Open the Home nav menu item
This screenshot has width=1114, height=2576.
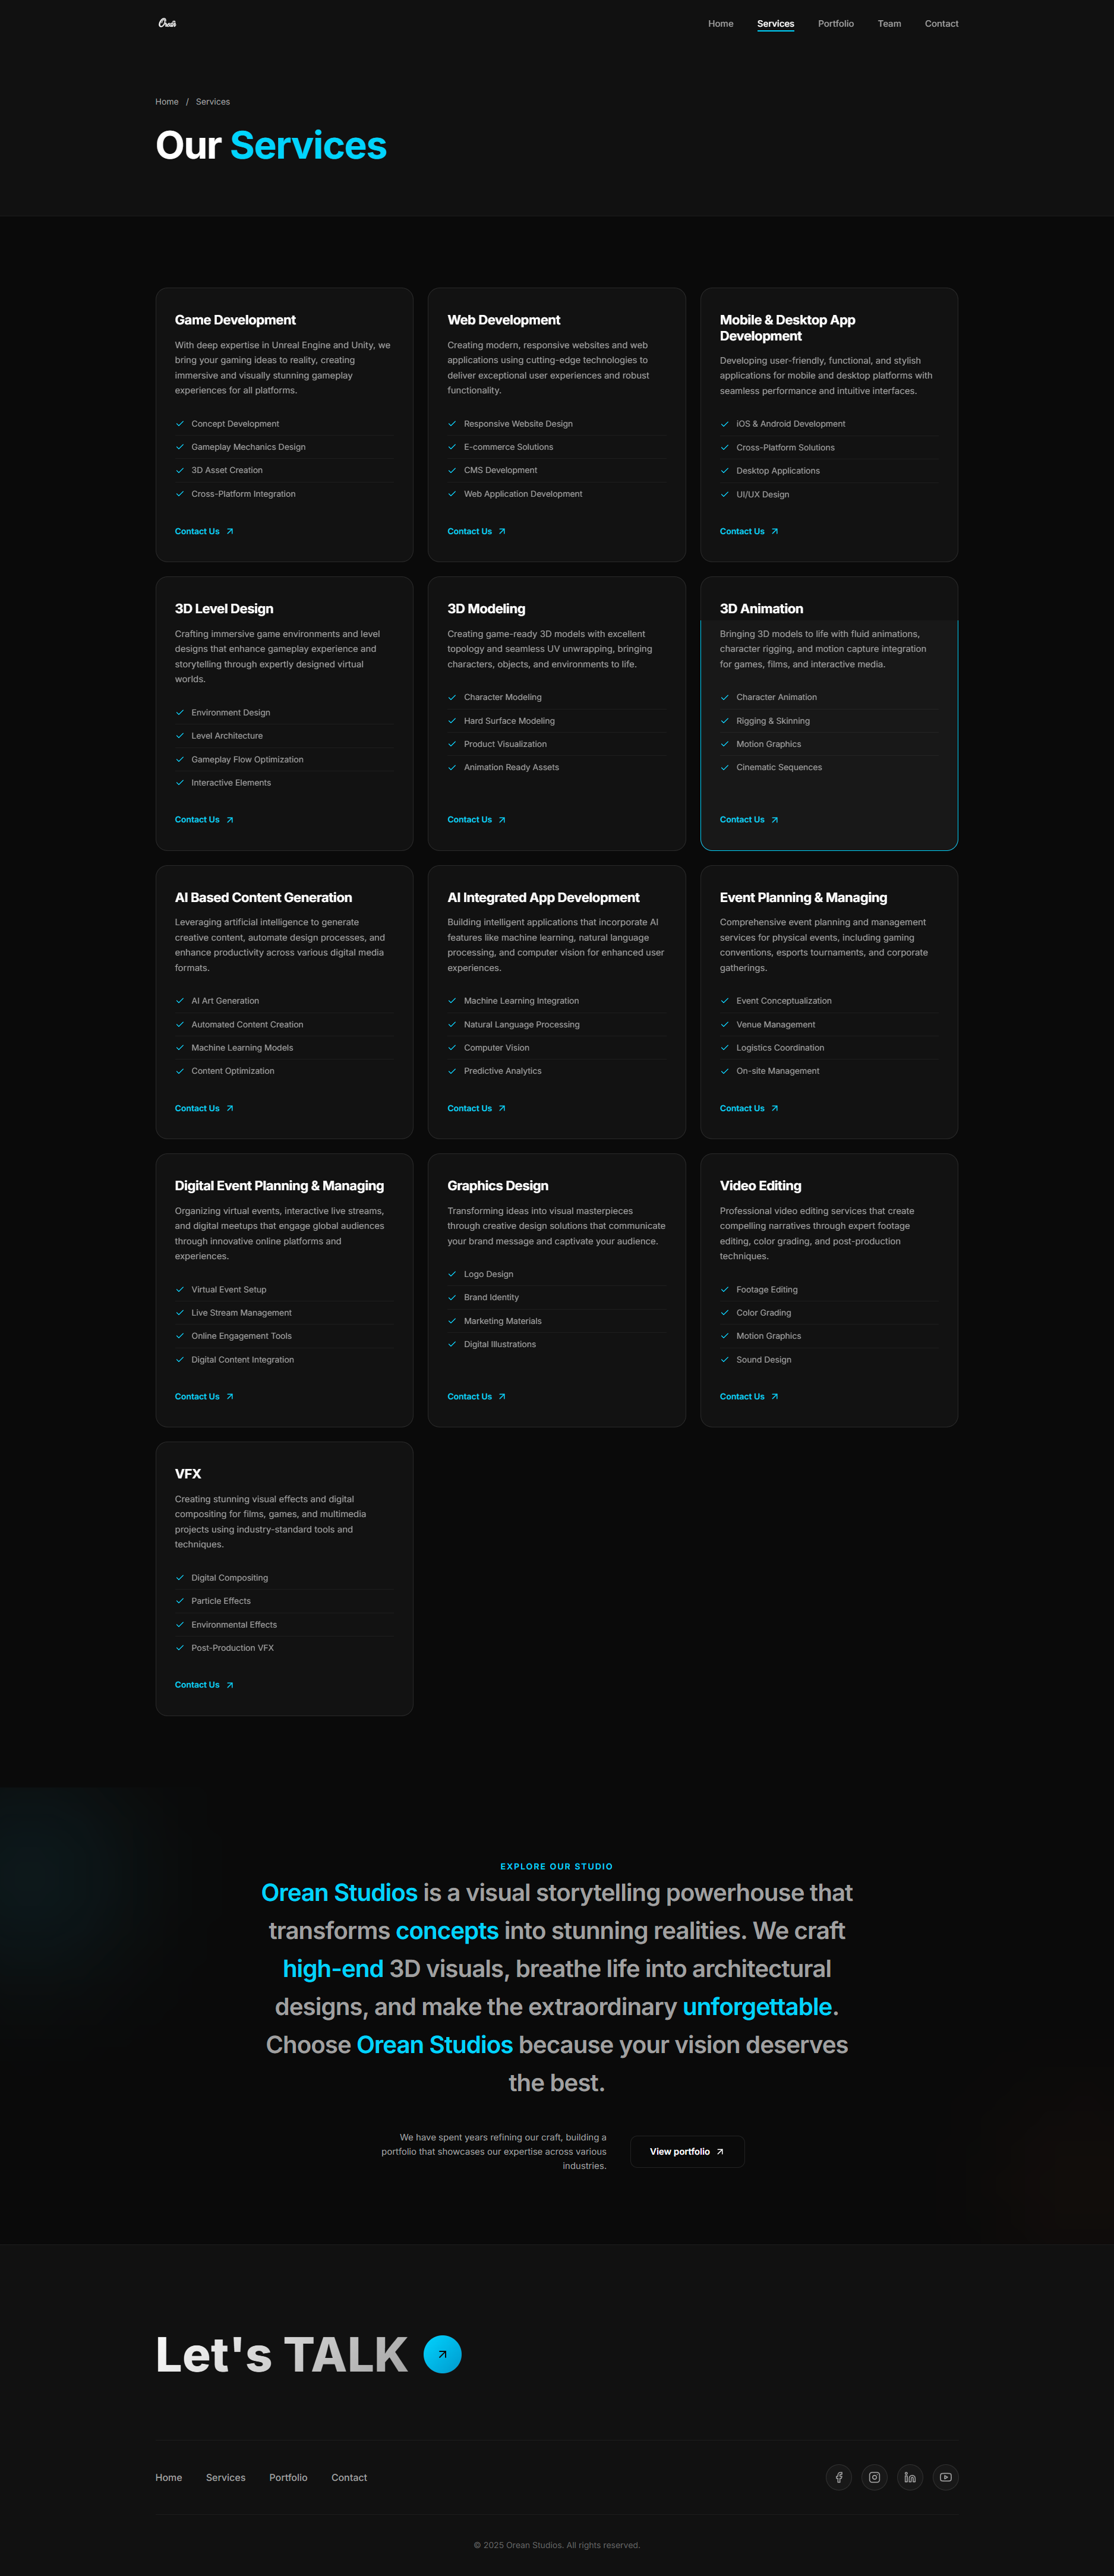pos(720,24)
